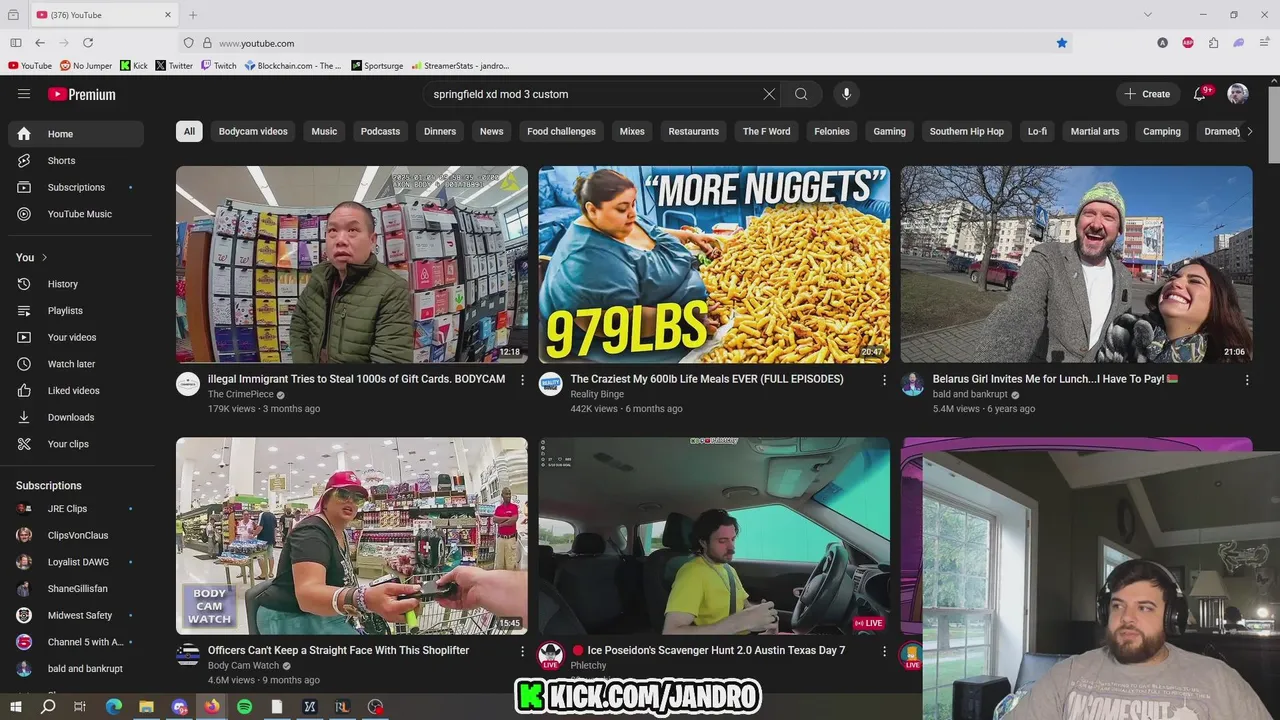
Task: Click The CrimePiece channel avatar
Action: [188, 384]
